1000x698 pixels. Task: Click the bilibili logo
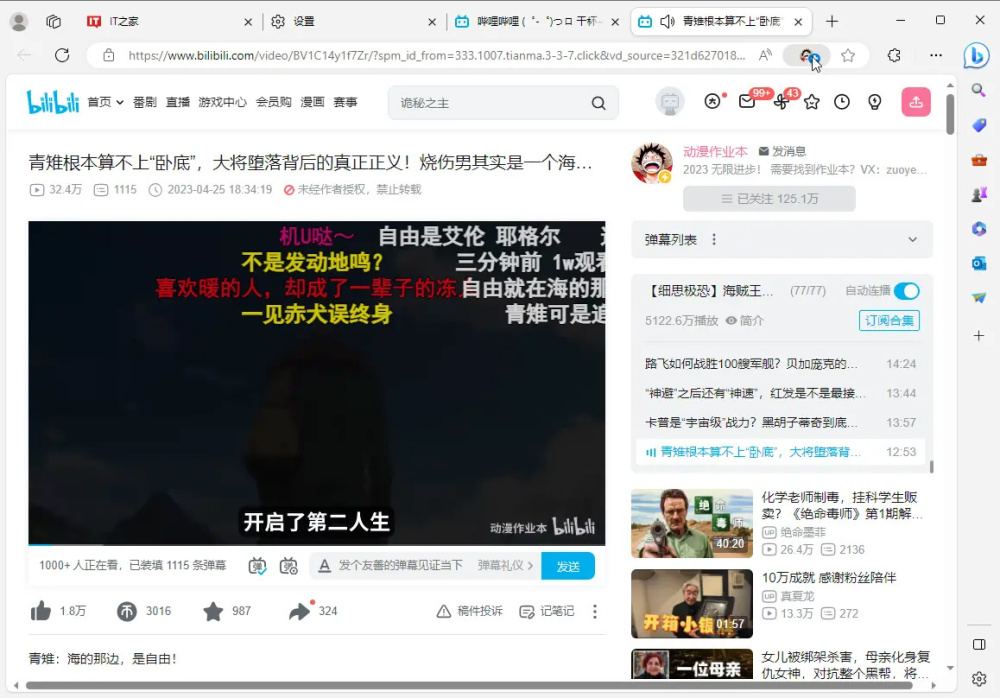(x=53, y=102)
